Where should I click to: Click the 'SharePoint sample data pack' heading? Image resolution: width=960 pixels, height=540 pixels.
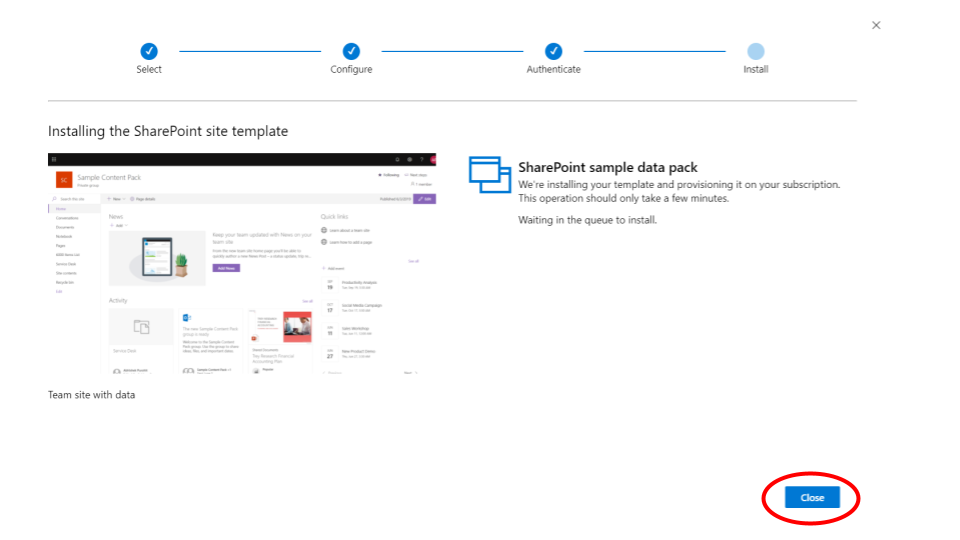tap(608, 167)
